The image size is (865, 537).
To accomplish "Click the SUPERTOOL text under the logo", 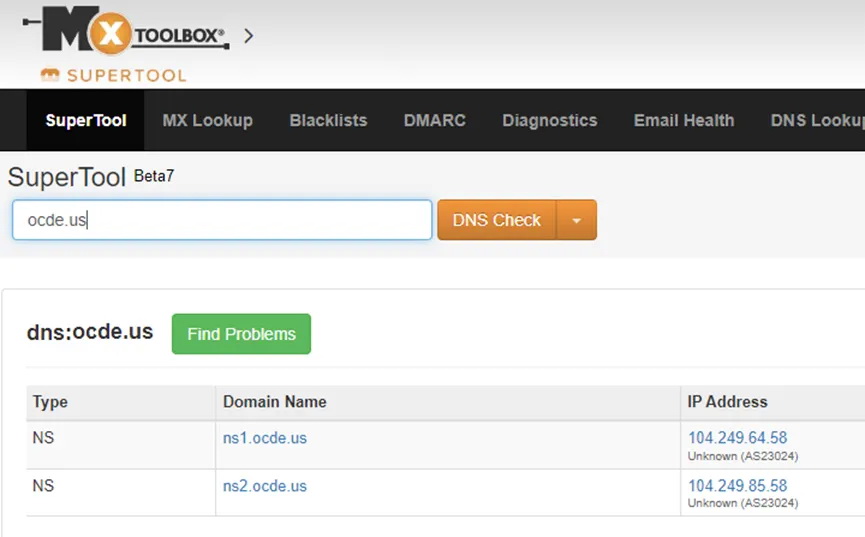I will coord(127,76).
